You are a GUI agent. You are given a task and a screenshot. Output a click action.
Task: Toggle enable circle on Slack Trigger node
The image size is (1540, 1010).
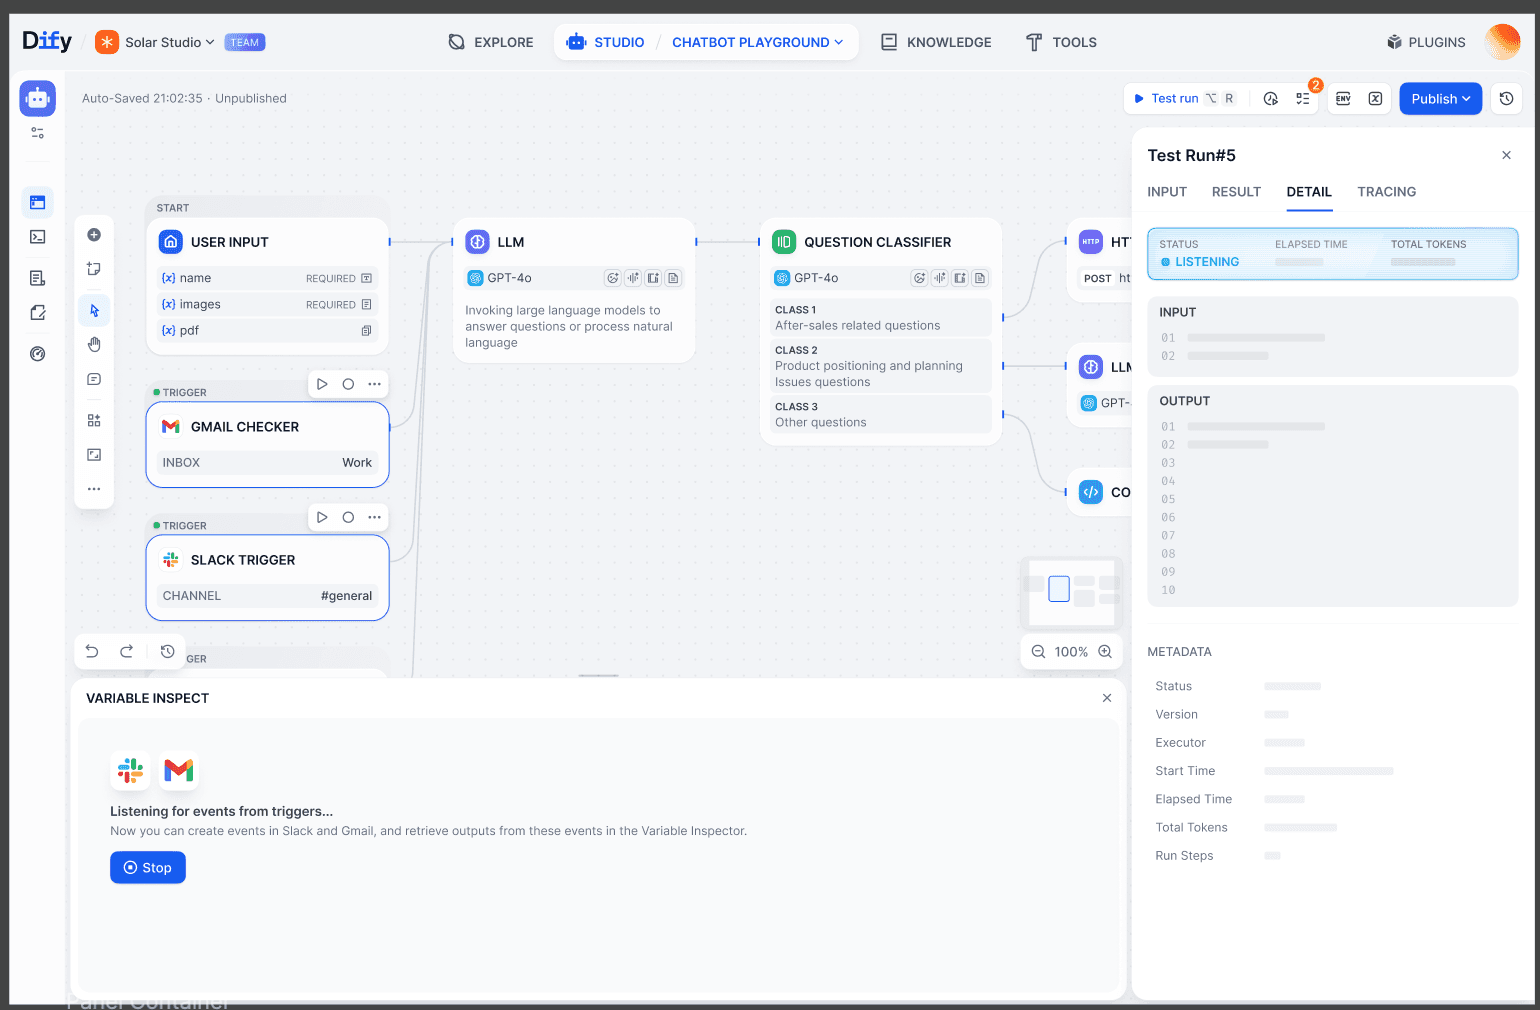[x=348, y=517]
